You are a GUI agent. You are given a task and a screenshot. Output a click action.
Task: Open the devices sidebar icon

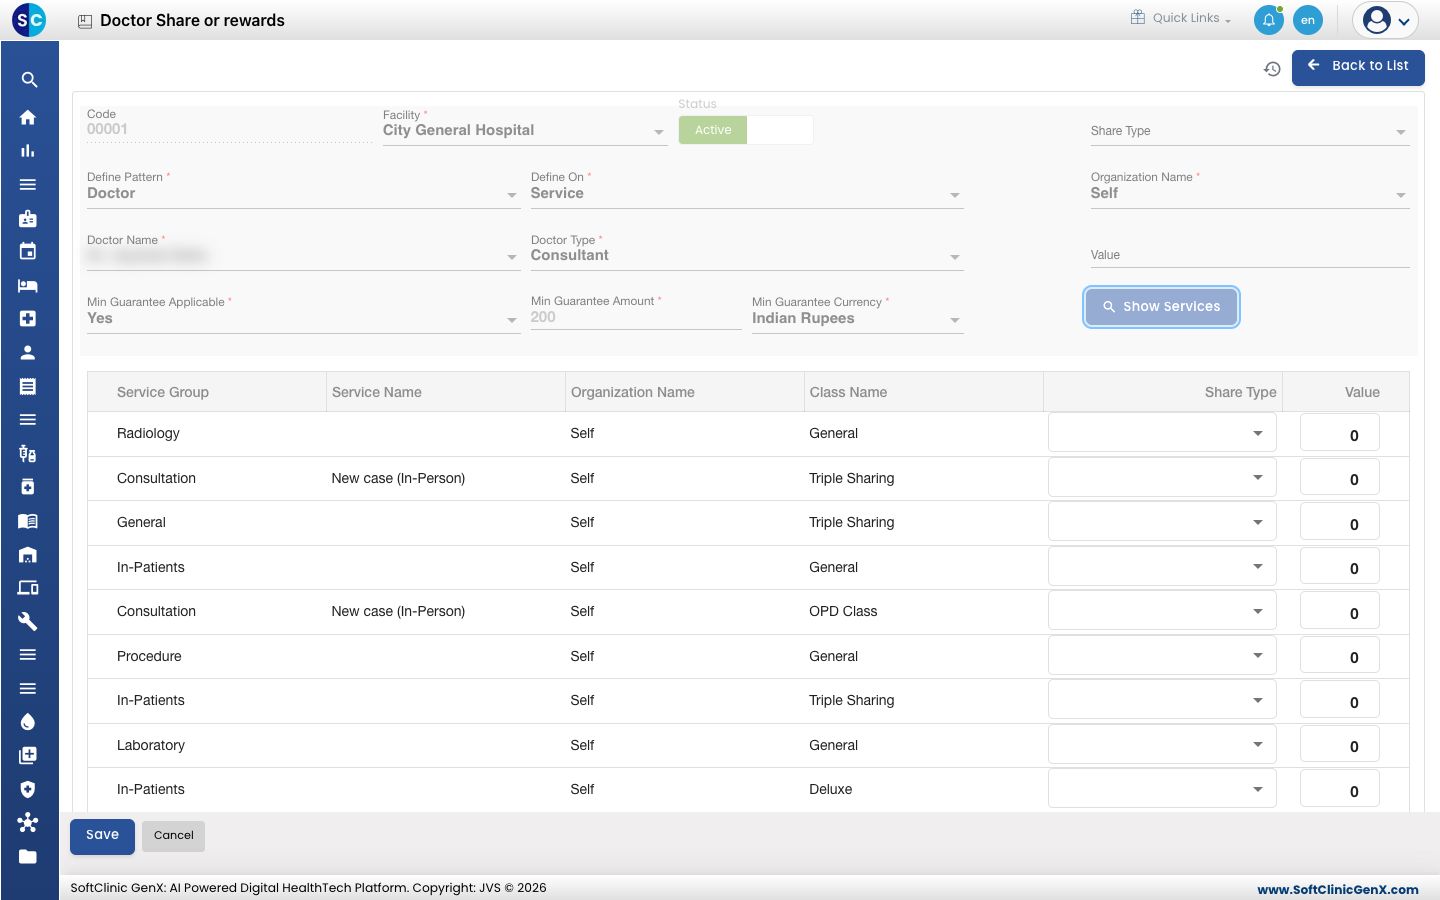tap(28, 588)
